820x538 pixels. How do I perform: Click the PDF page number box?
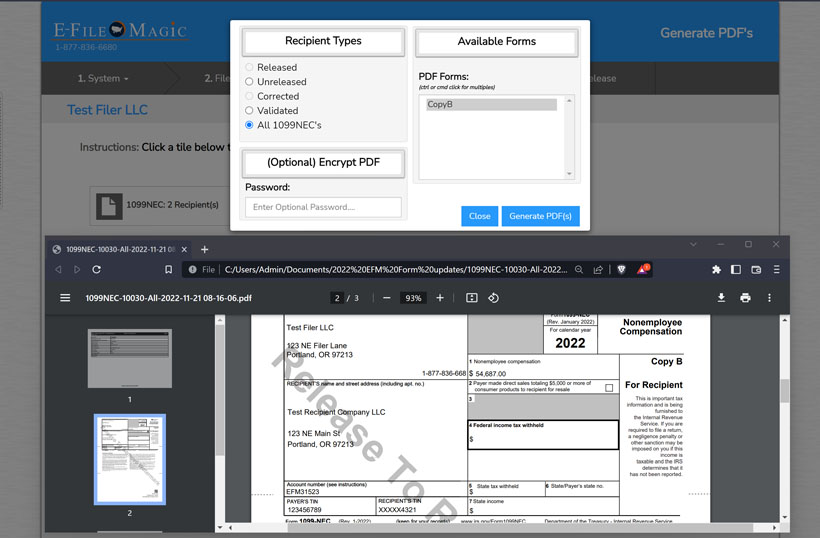point(337,298)
